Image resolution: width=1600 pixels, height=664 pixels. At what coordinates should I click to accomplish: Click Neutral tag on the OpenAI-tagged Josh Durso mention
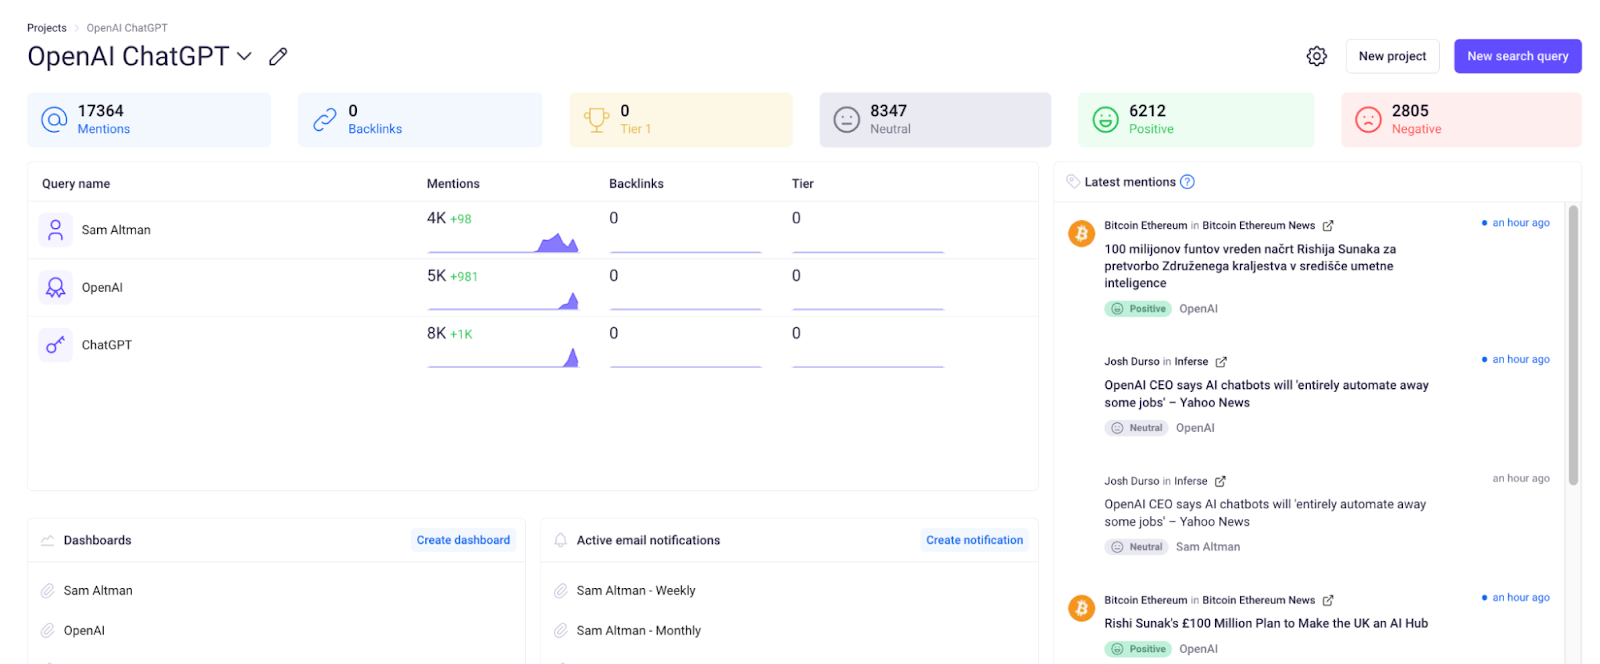1136,428
